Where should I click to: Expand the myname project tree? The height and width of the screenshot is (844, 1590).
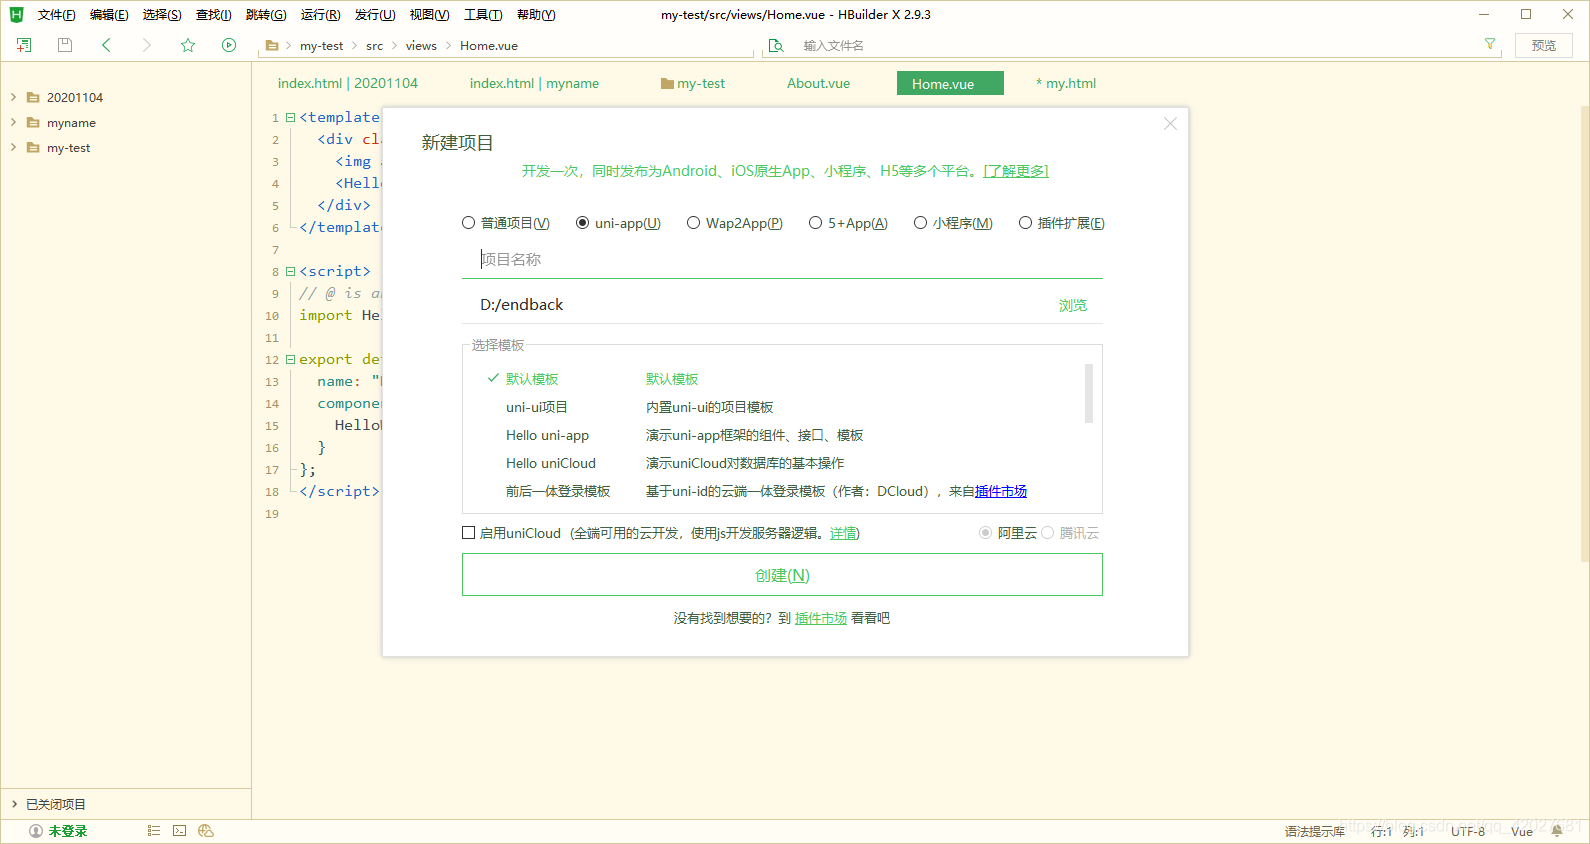(13, 122)
